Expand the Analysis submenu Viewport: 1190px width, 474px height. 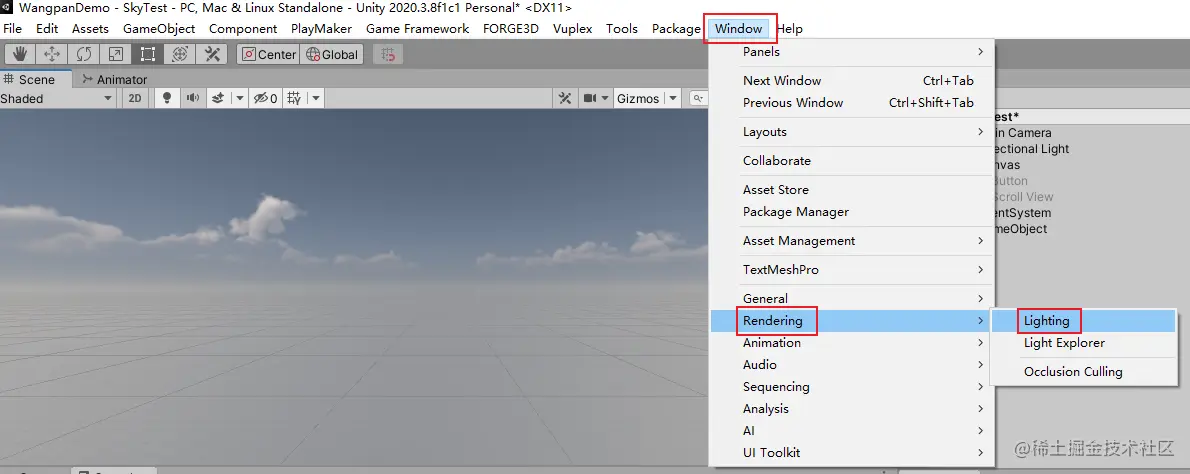852,409
